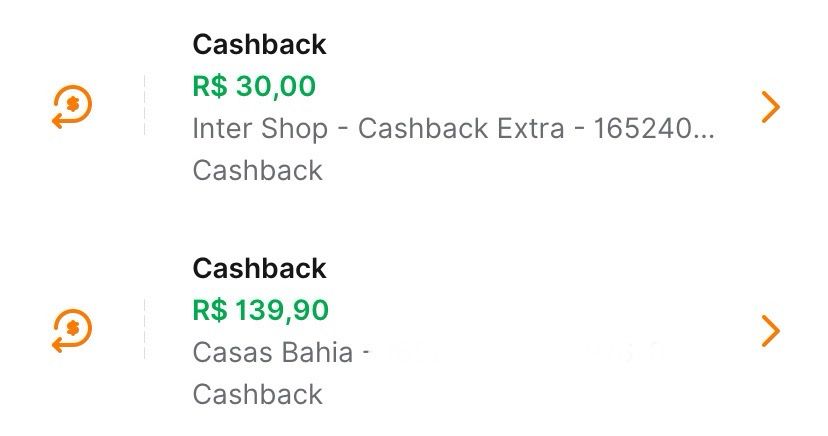
Task: Click the first entry's bold Cashback title
Action: (259, 44)
